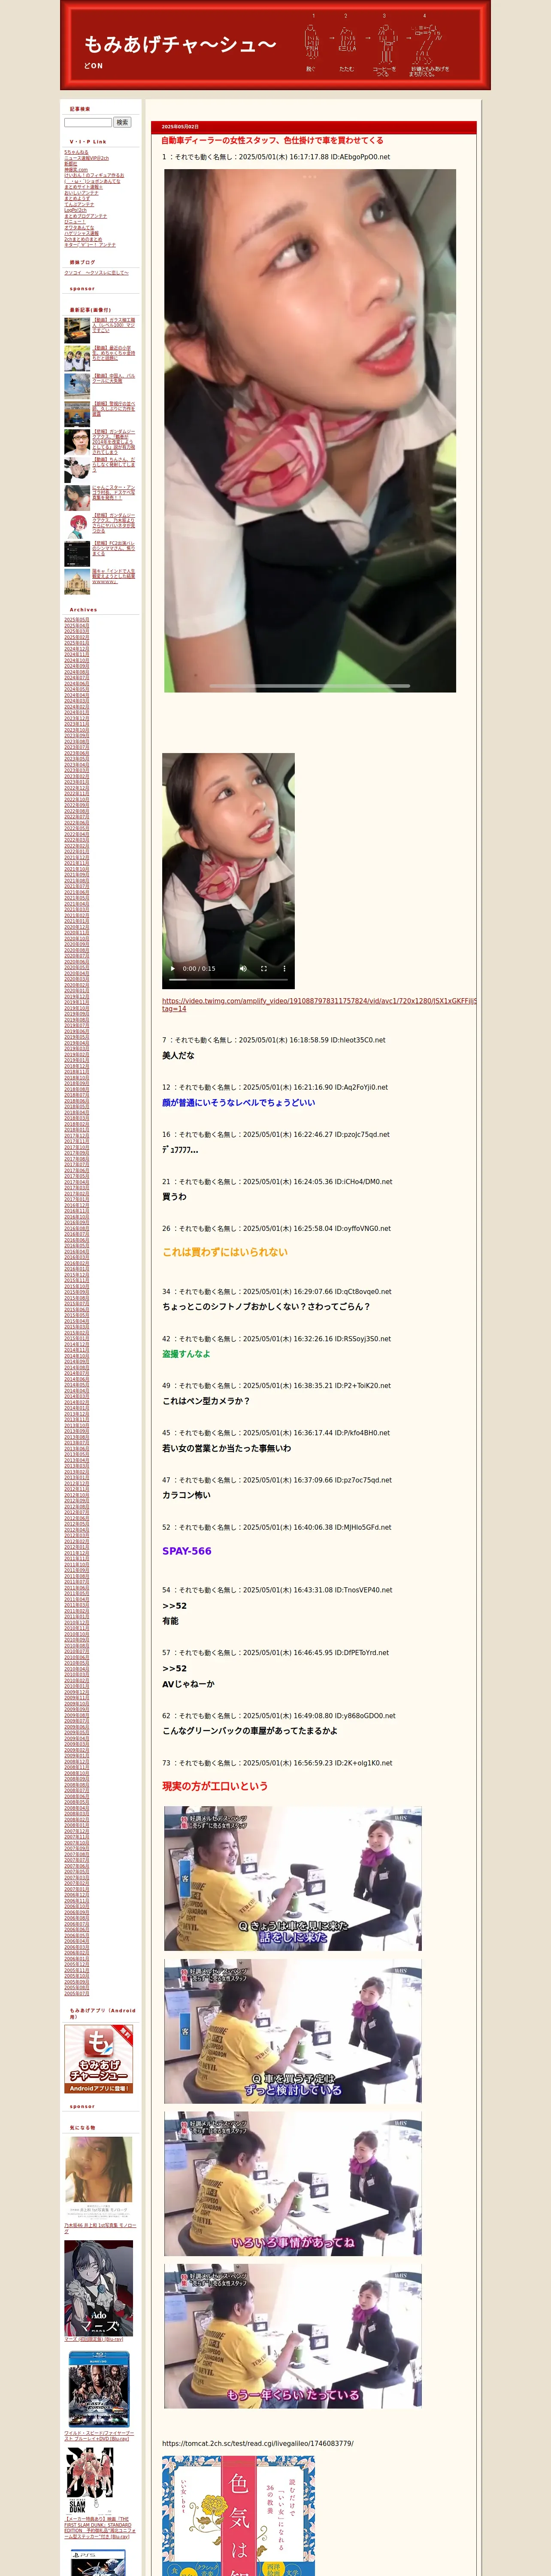Click the post date 2025年05月02日
The image size is (551, 2576).
point(180,127)
